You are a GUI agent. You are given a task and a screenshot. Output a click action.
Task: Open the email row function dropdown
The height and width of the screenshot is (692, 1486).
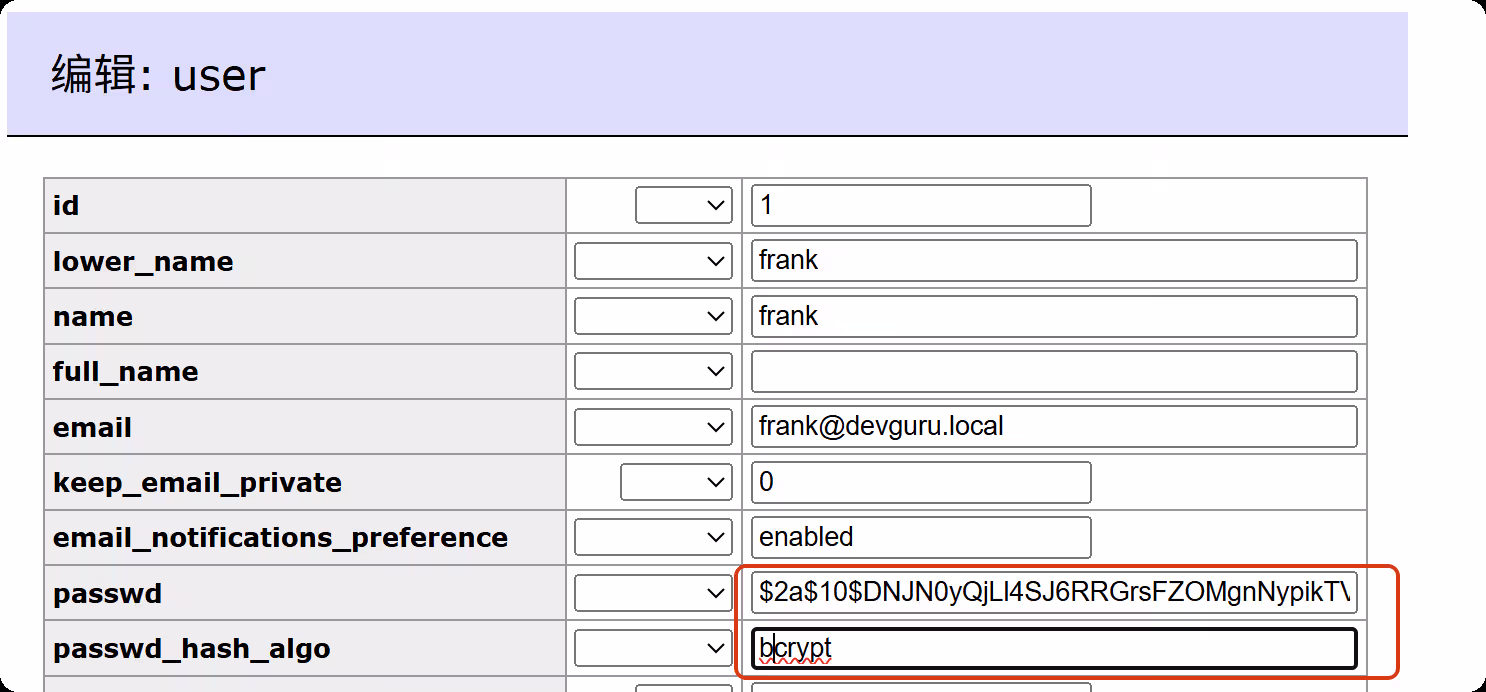tap(654, 428)
